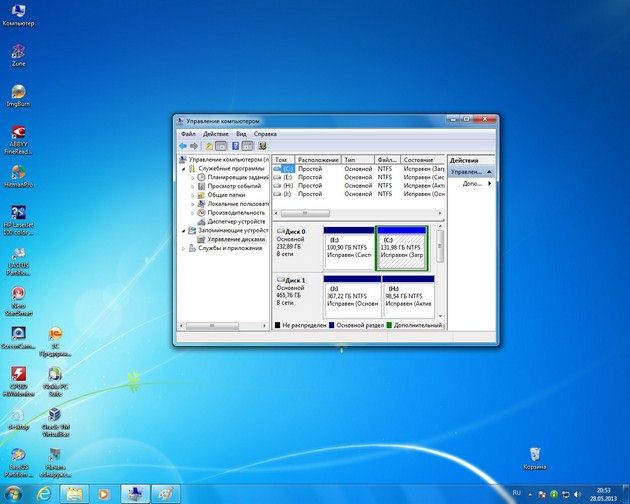
Task: Sort by the Тип column header
Action: [358, 160]
